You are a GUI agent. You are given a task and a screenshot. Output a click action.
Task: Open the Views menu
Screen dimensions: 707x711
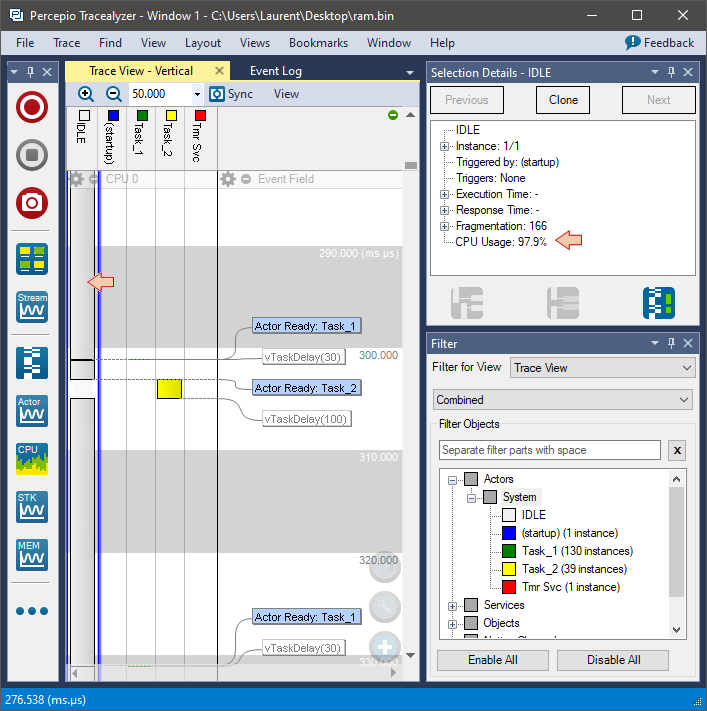coord(255,43)
